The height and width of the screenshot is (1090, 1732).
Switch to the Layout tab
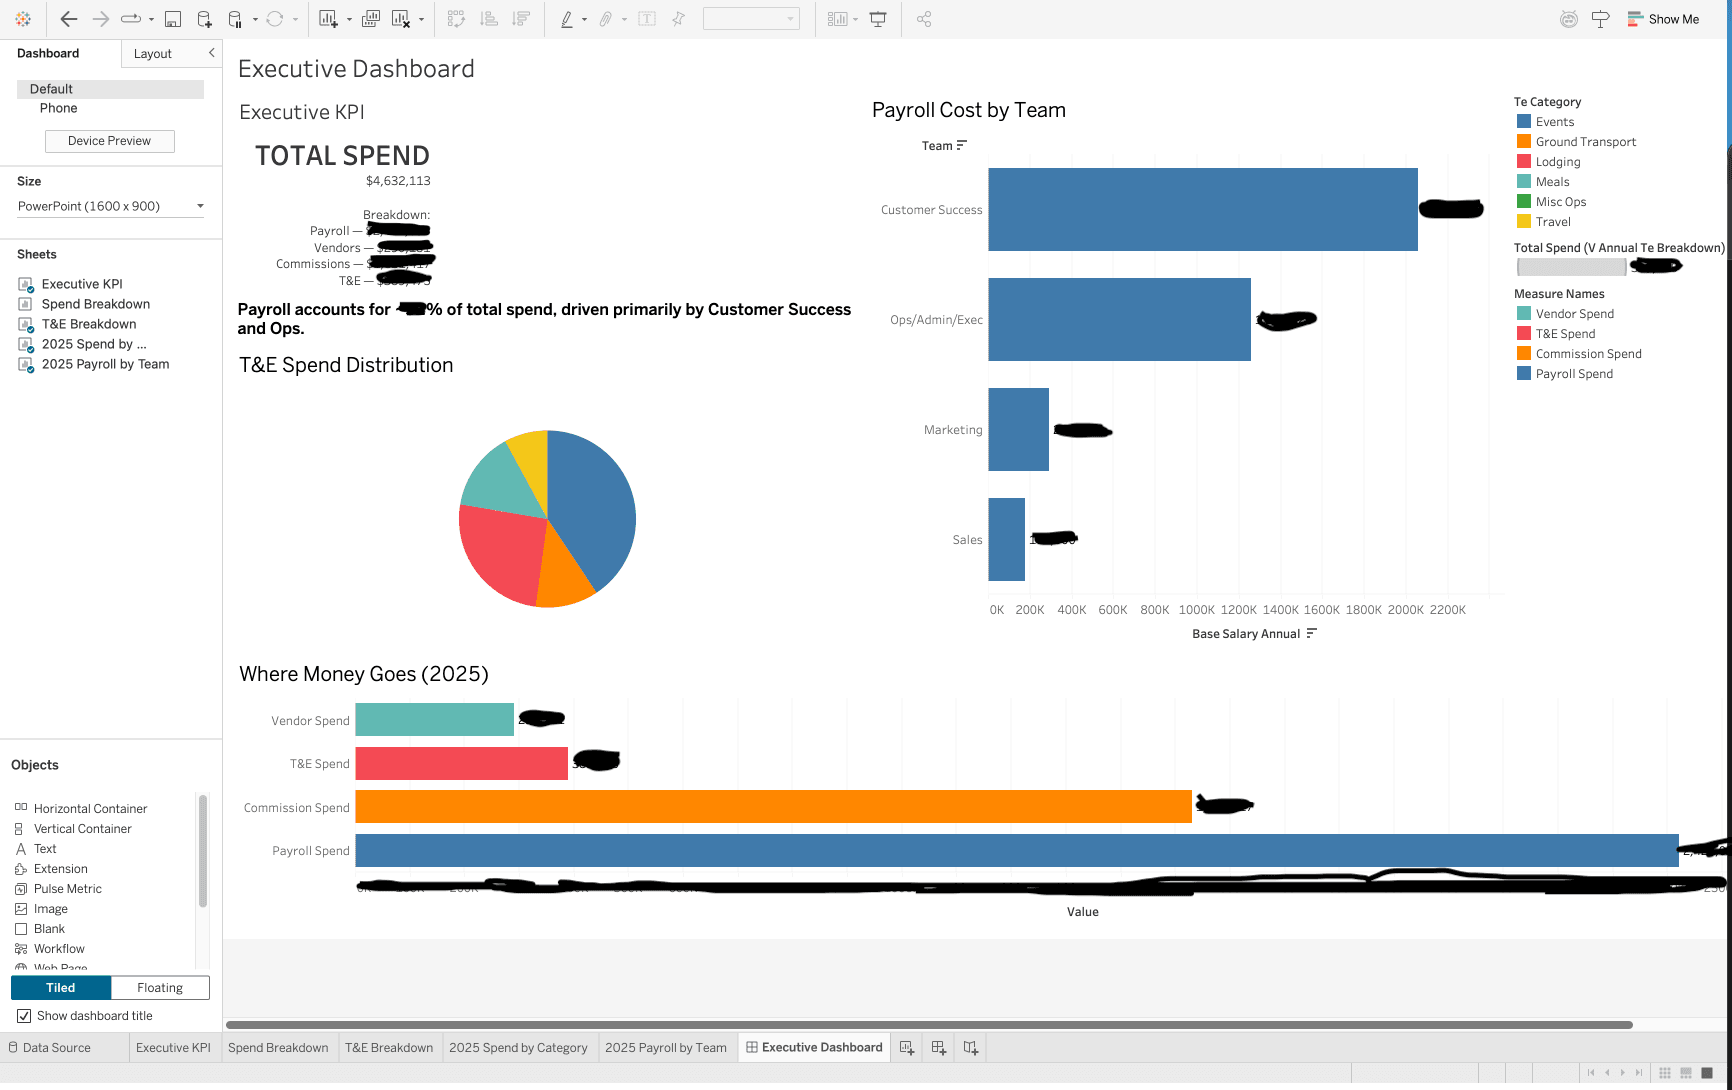[x=153, y=53]
